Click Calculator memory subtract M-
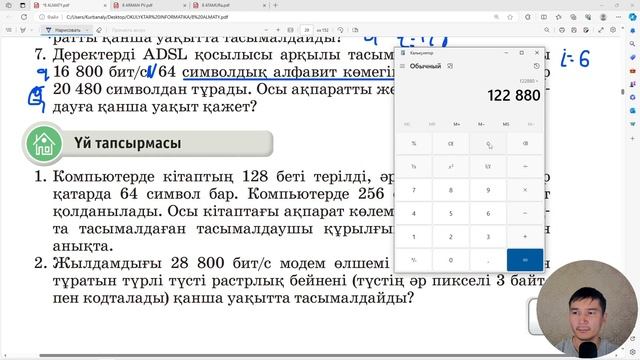640x360 pixels. click(481, 124)
